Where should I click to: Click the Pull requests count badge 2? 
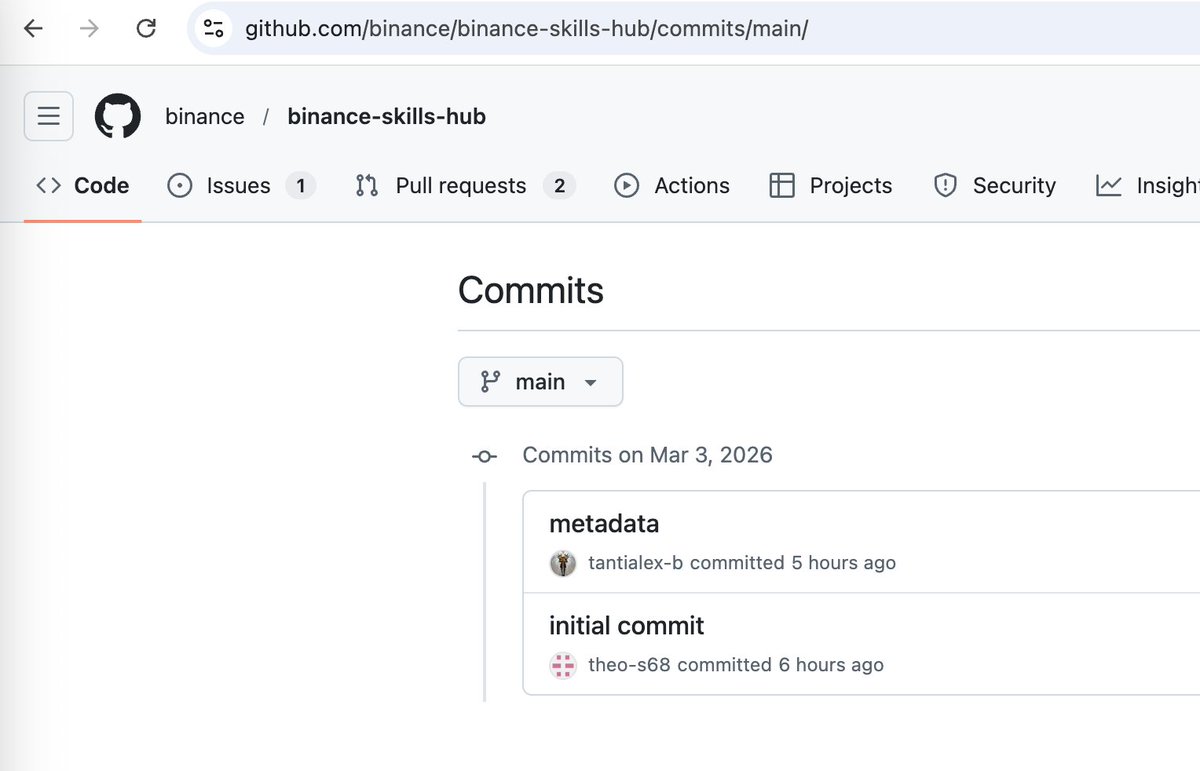coord(559,185)
